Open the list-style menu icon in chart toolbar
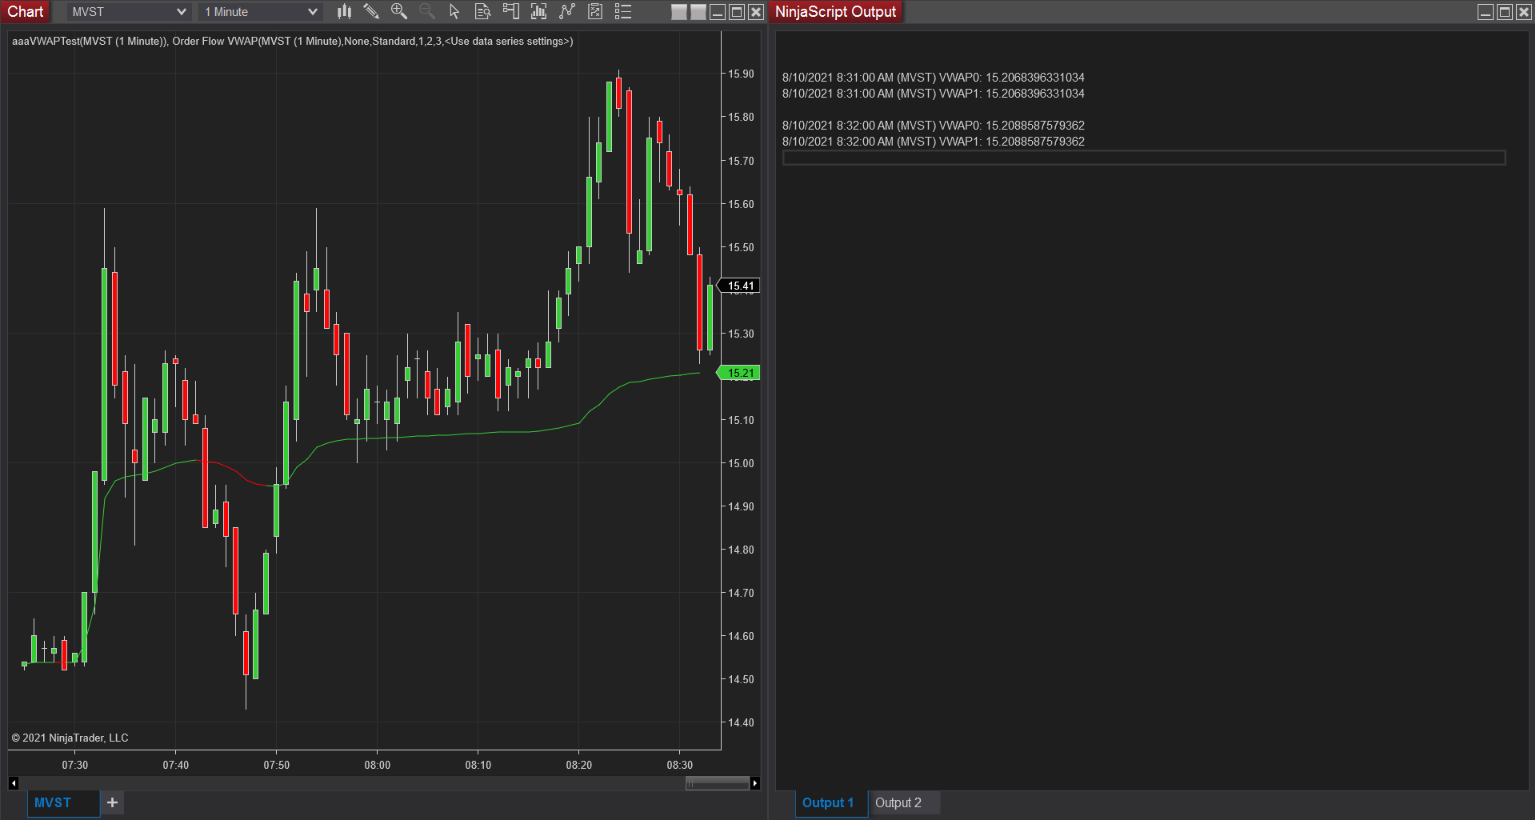The image size is (1535, 820). pyautogui.click(x=623, y=12)
